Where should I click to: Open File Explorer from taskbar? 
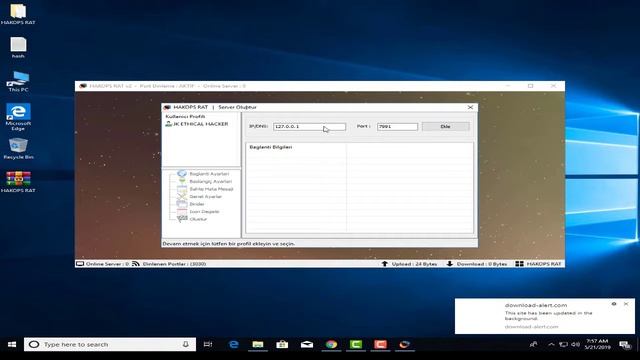click(x=258, y=344)
